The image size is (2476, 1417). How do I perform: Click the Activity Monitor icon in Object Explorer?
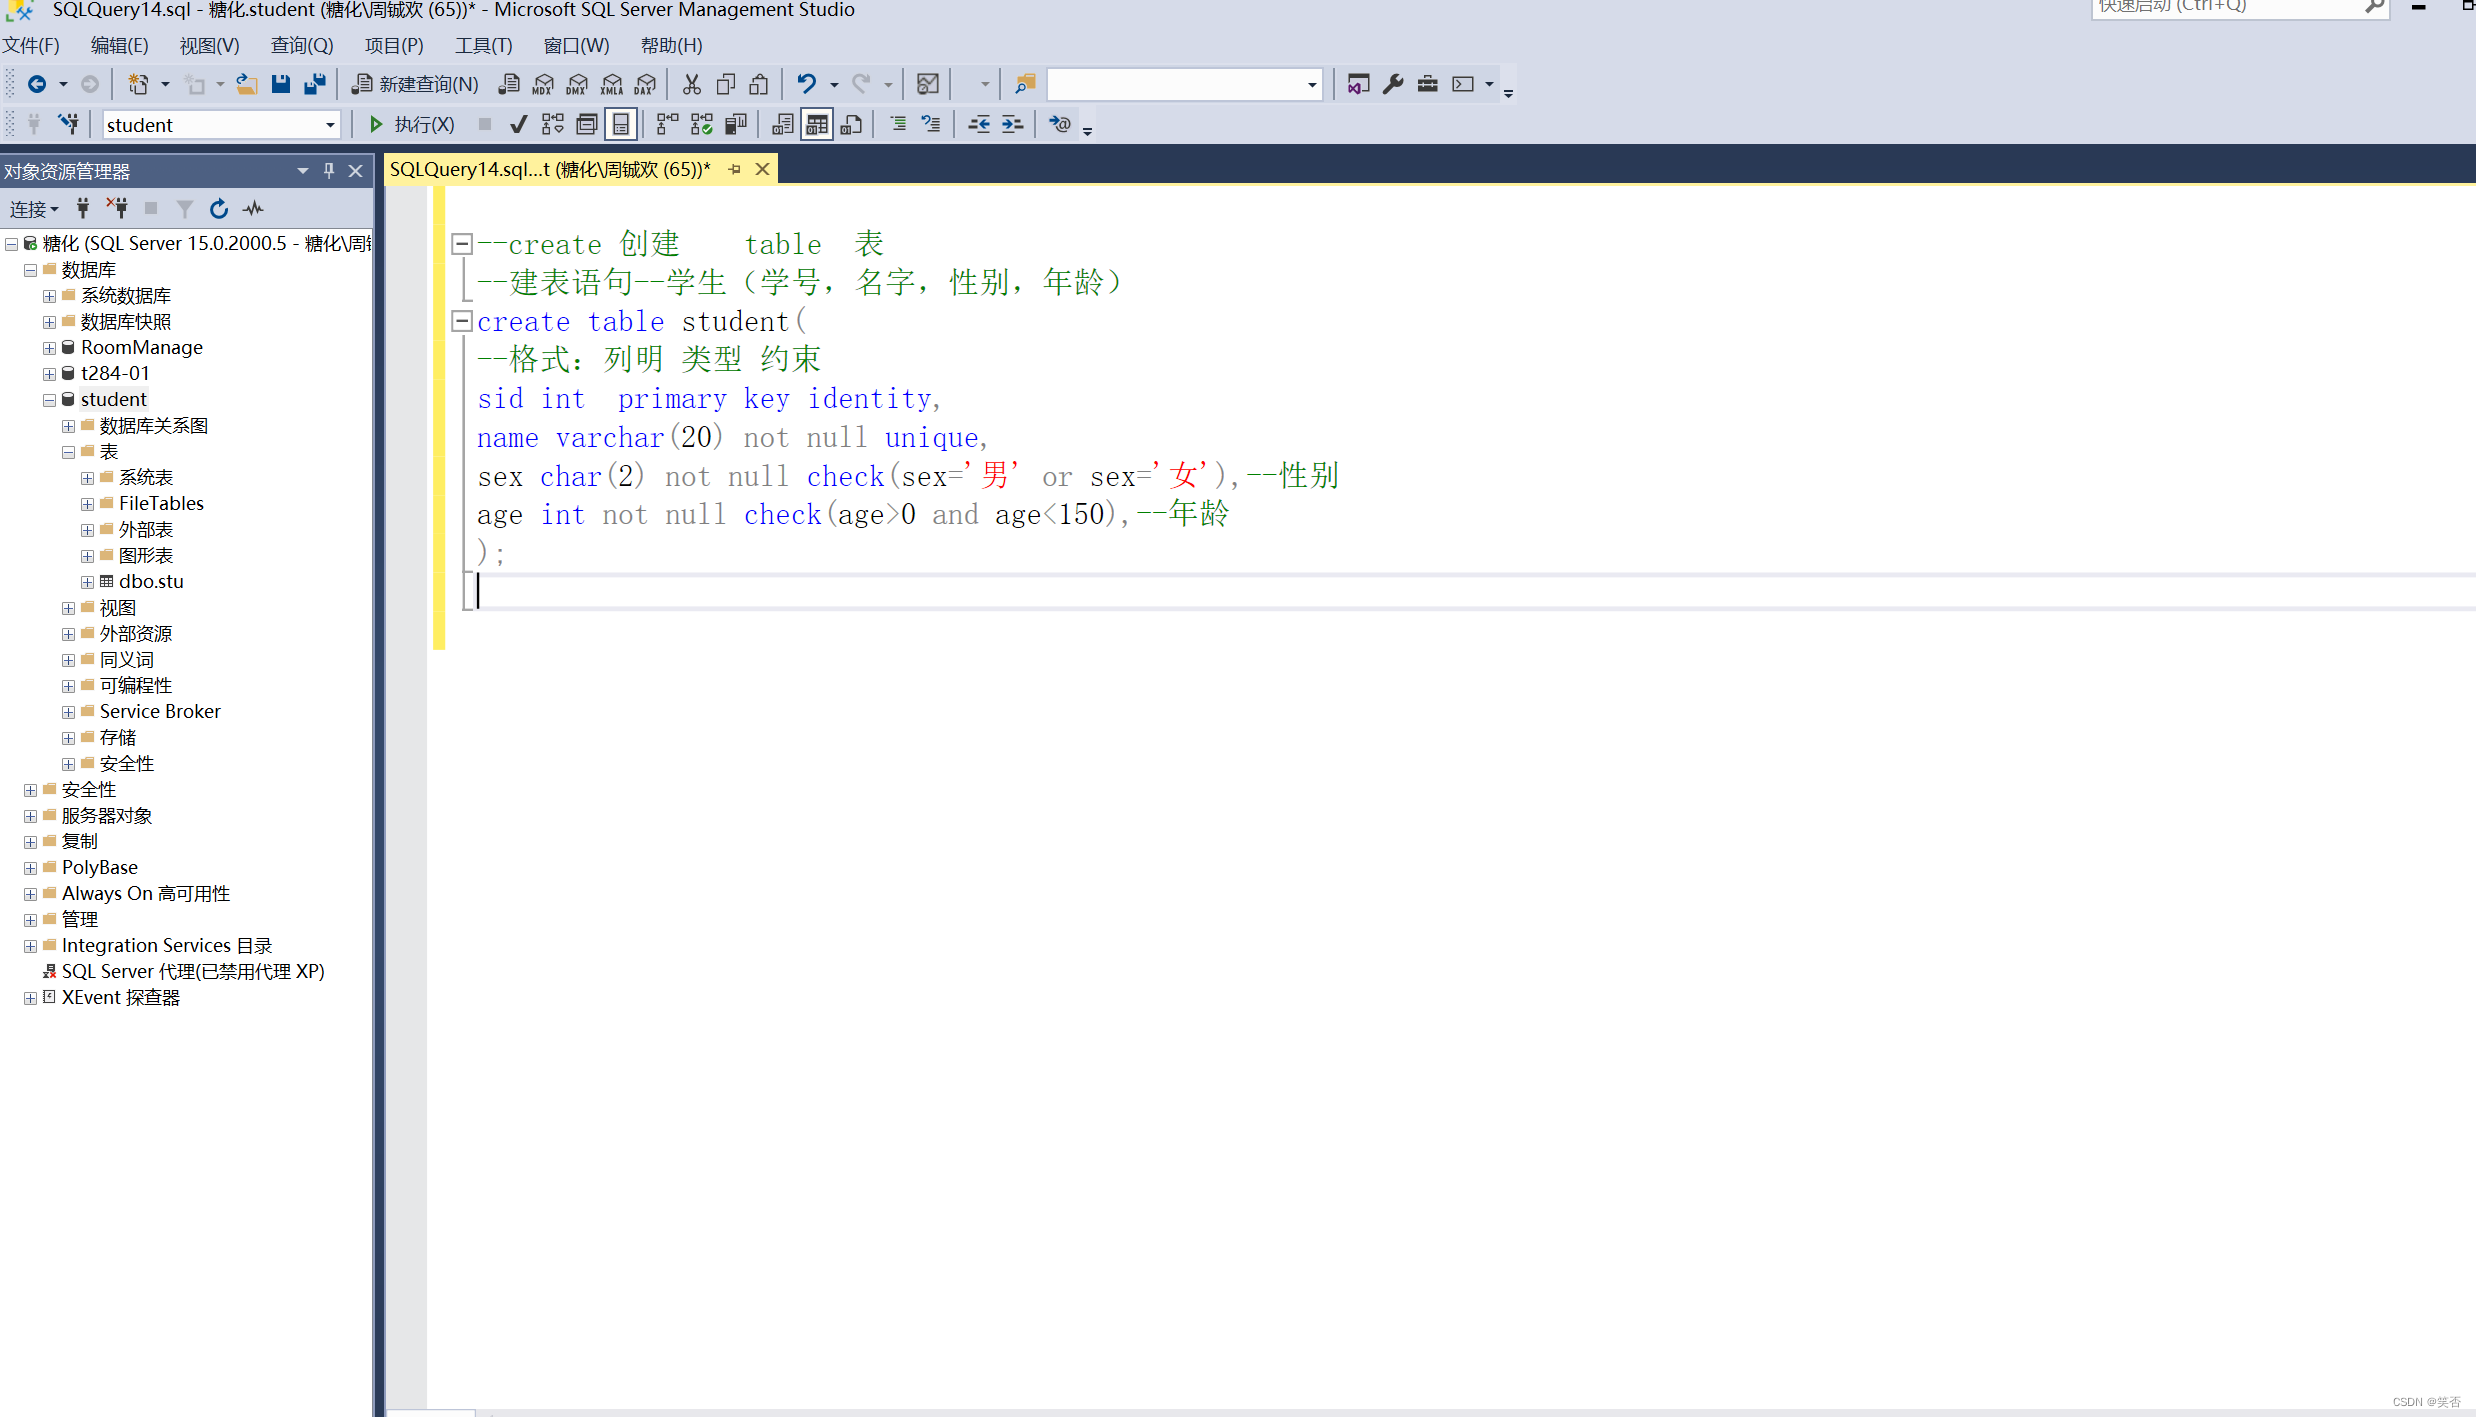(x=253, y=208)
